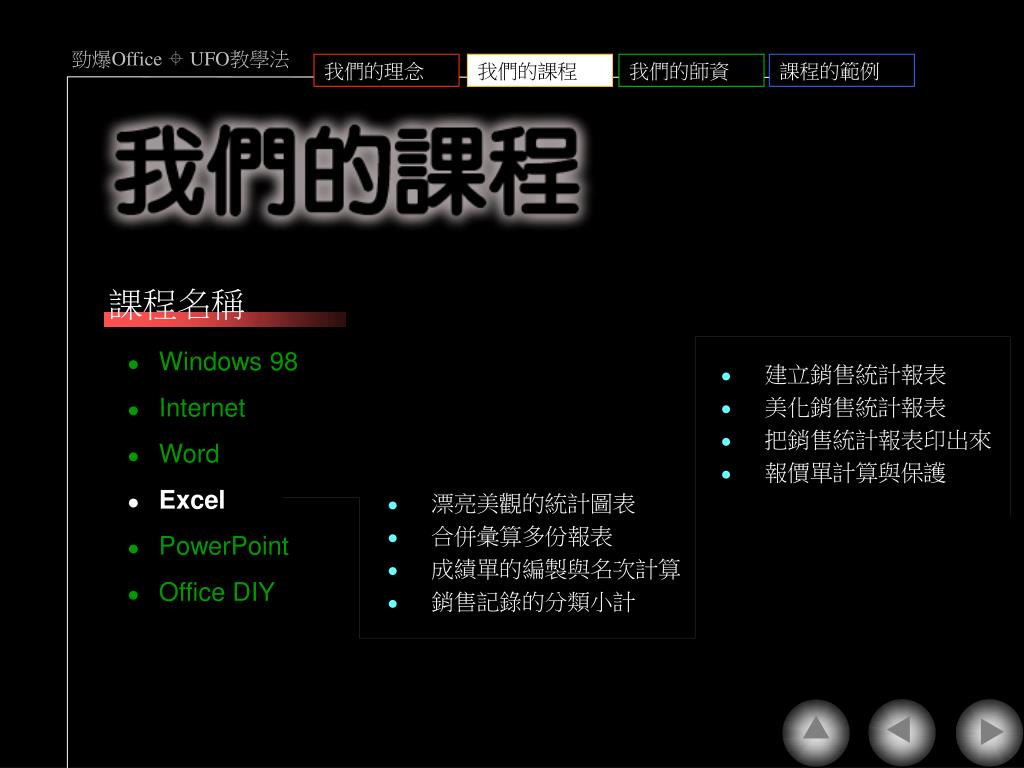The width and height of the screenshot is (1024, 768).
Task: Click 成績單的編製與名次計算 topic
Action: point(556,569)
